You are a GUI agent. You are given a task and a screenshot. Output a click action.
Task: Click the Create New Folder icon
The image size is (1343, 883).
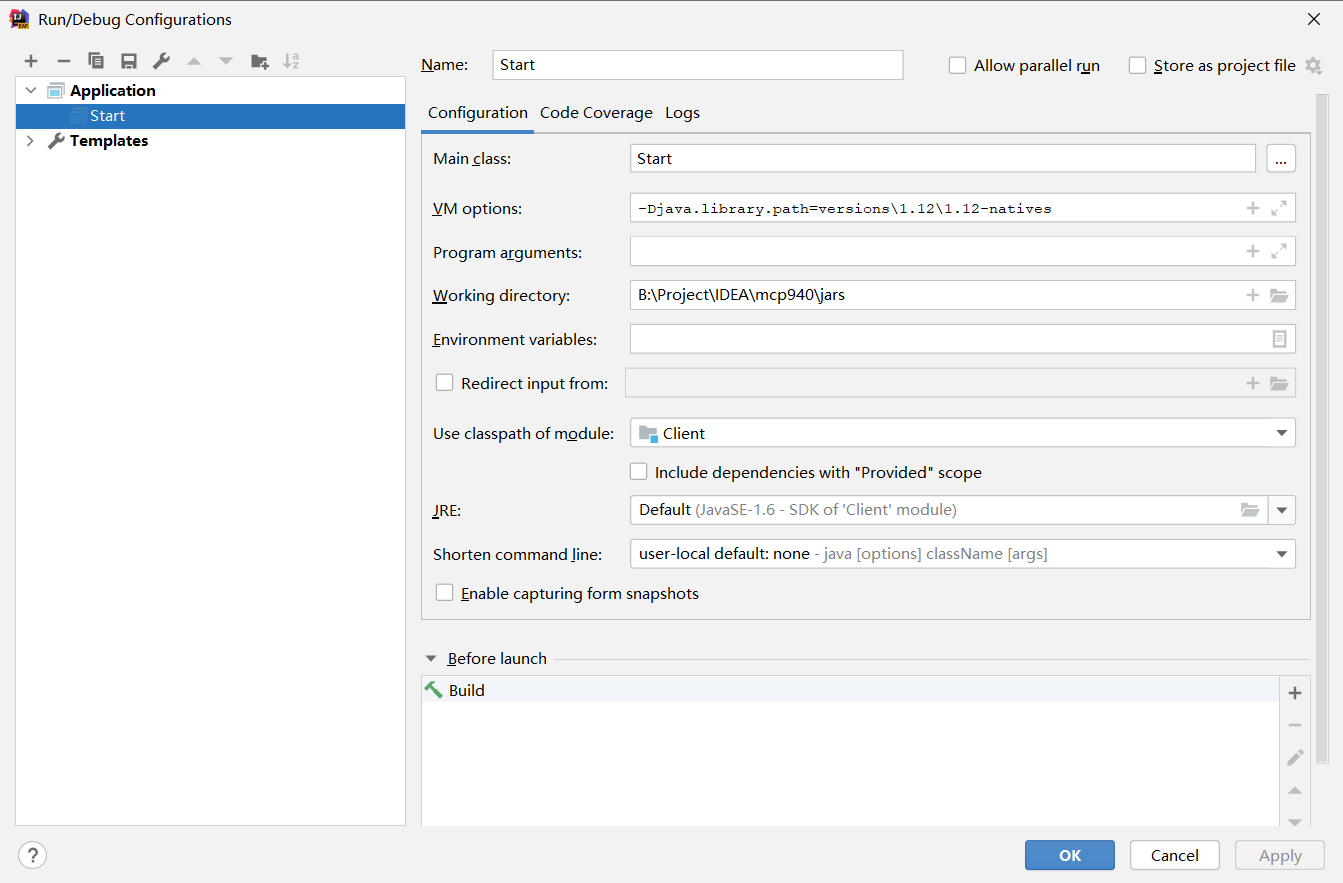tap(259, 62)
